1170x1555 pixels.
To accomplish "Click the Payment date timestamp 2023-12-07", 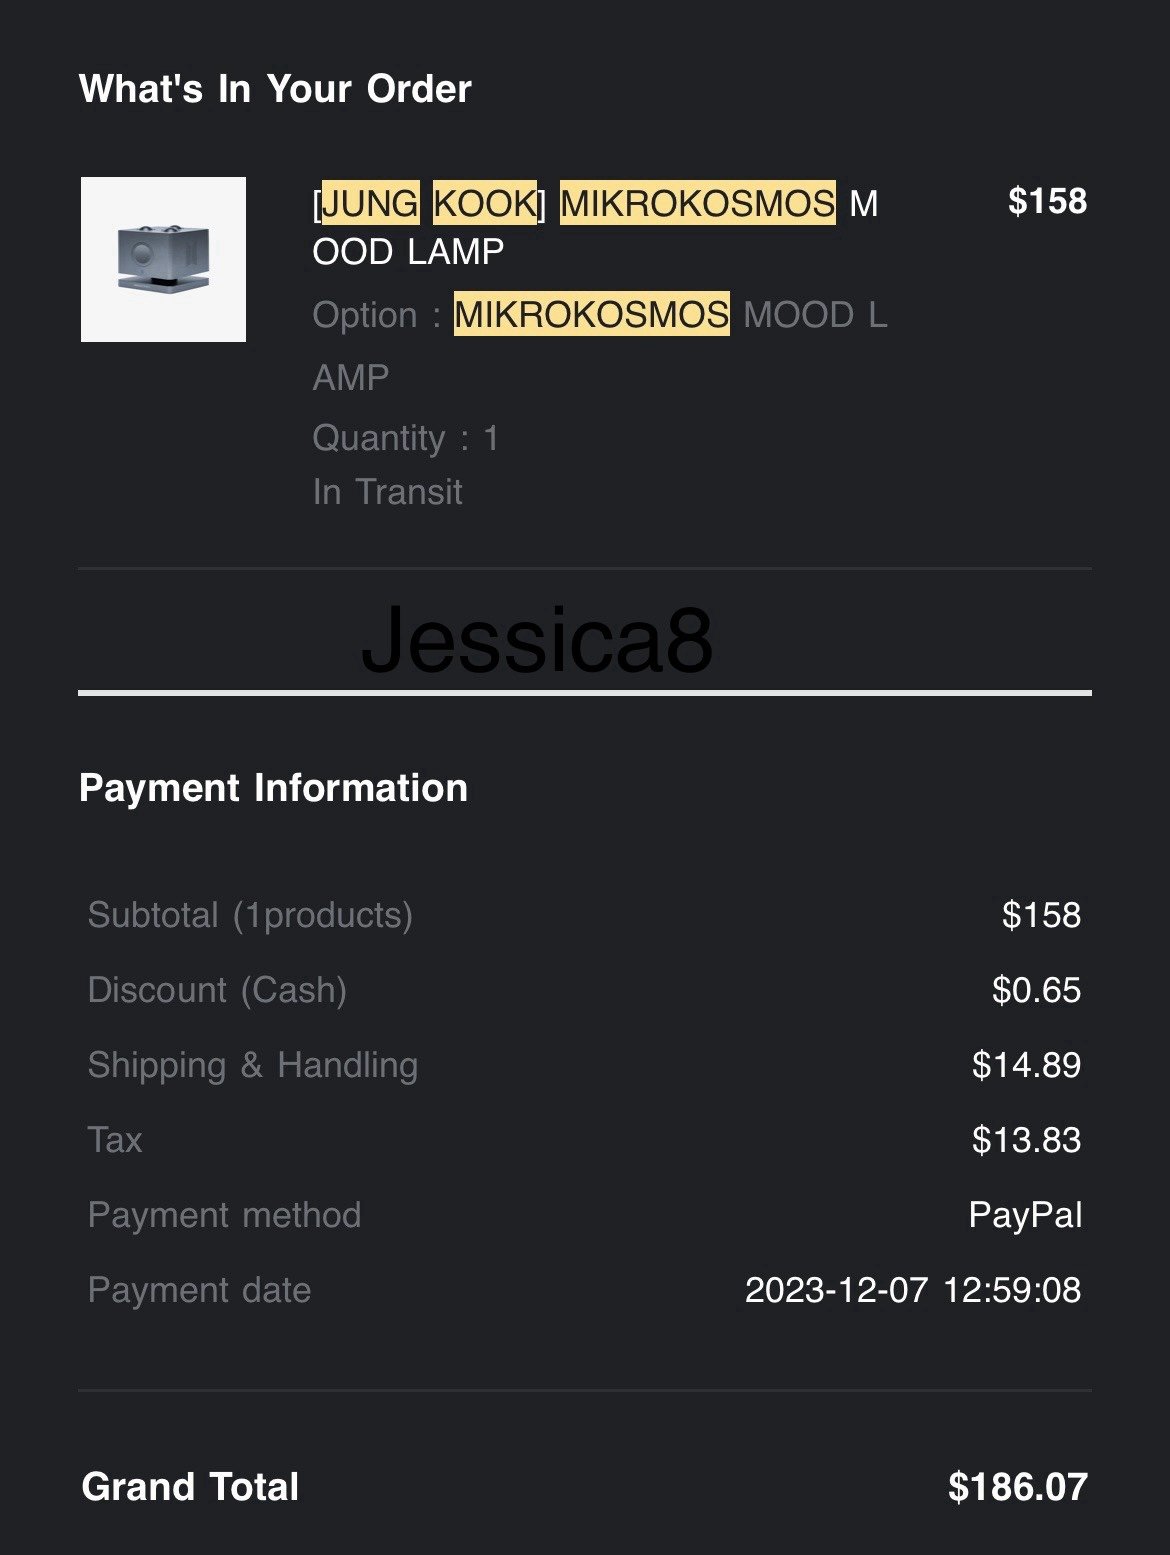I will [x=913, y=1290].
